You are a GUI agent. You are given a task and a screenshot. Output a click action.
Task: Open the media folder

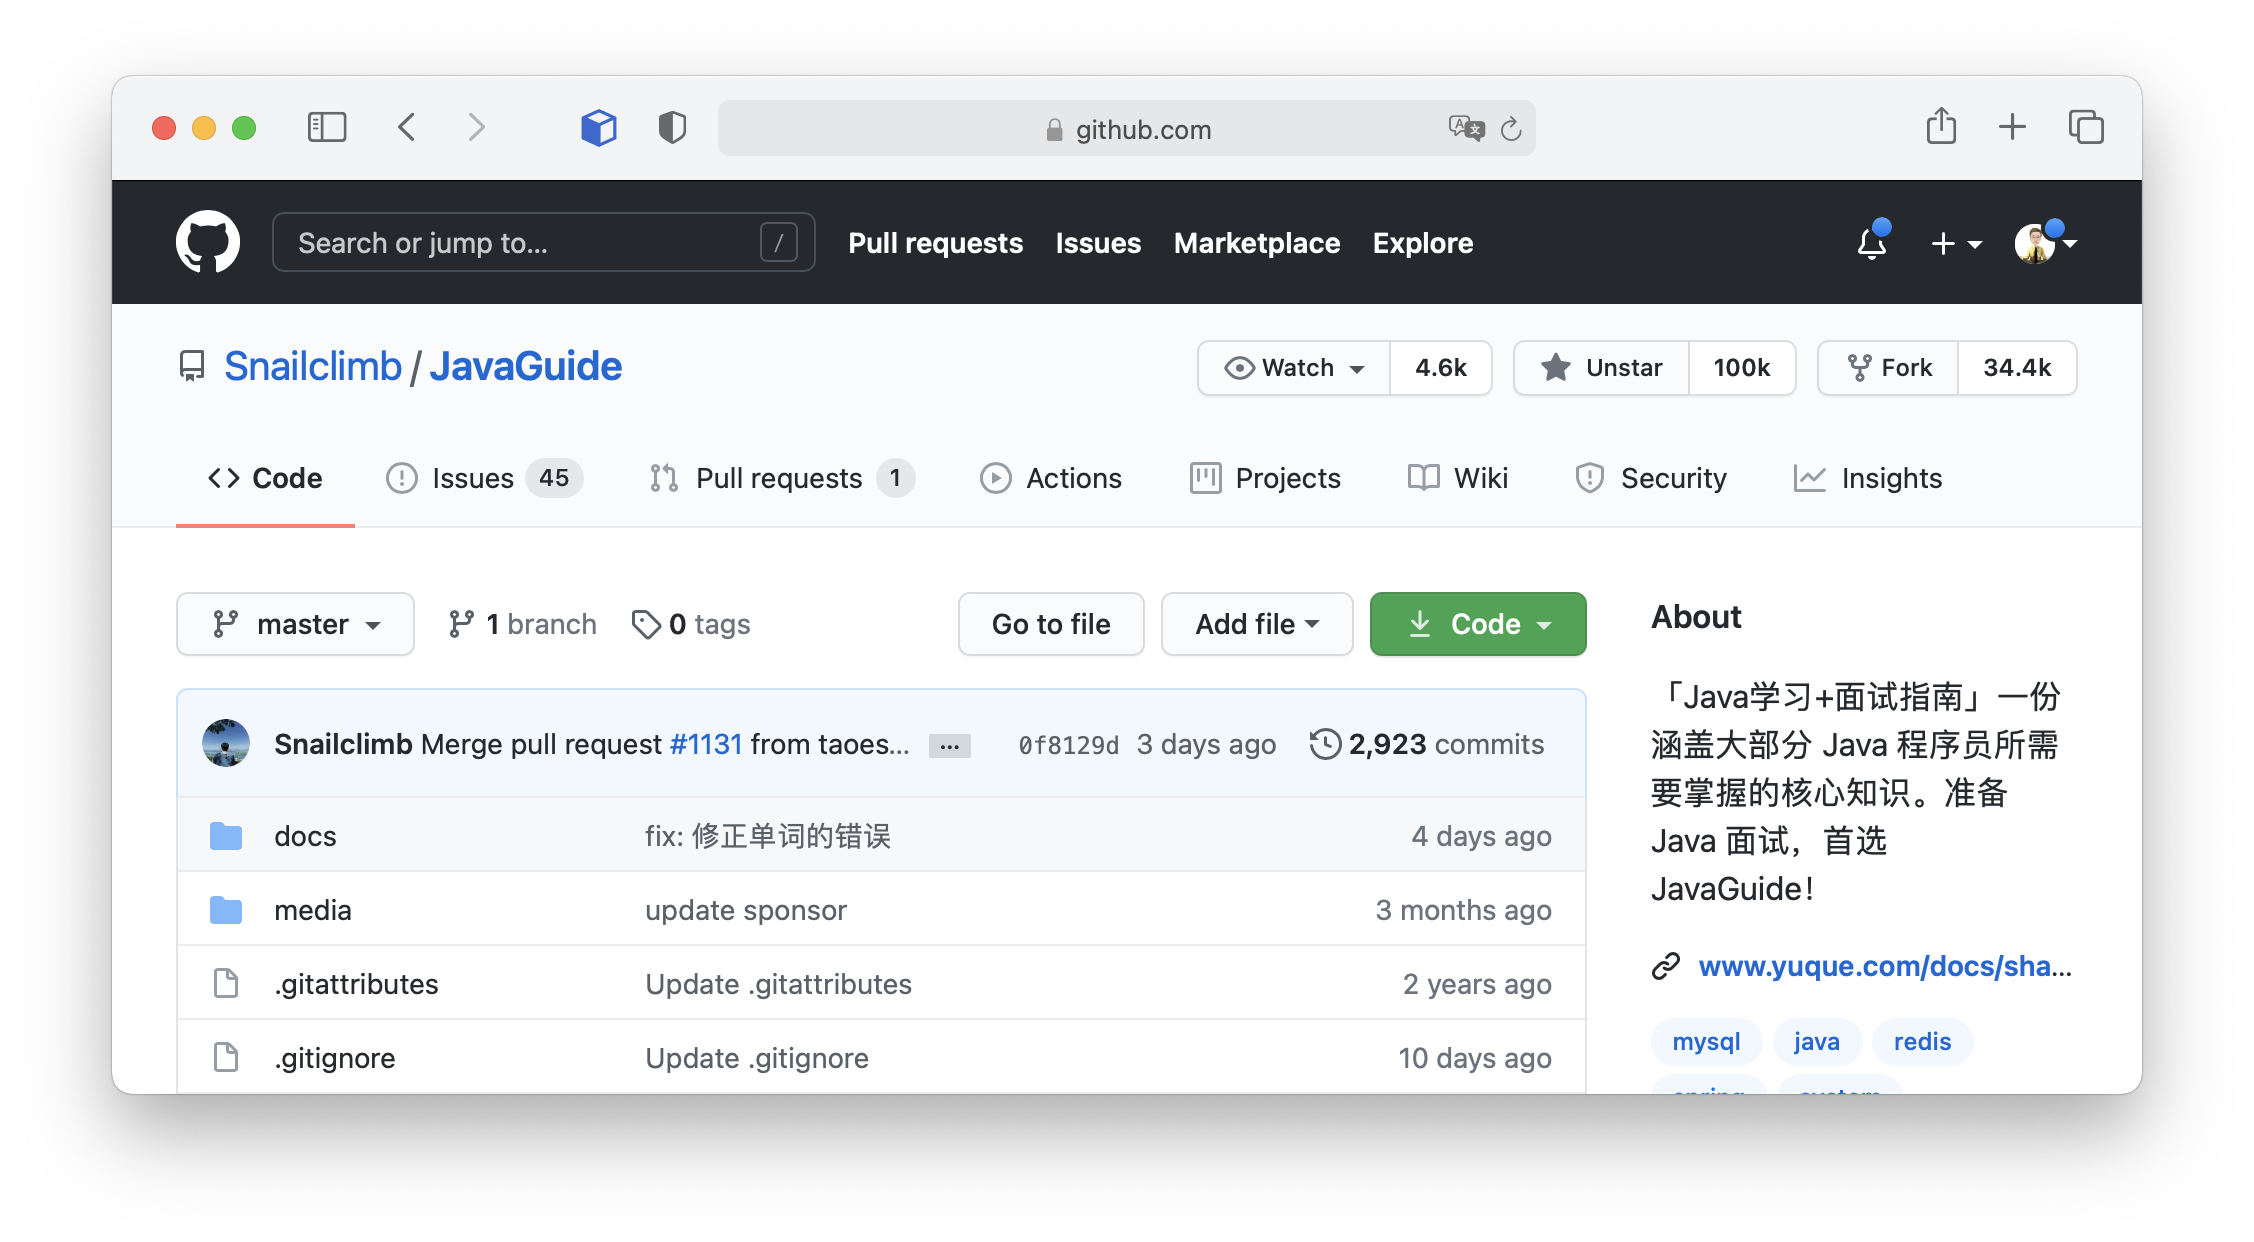coord(313,910)
